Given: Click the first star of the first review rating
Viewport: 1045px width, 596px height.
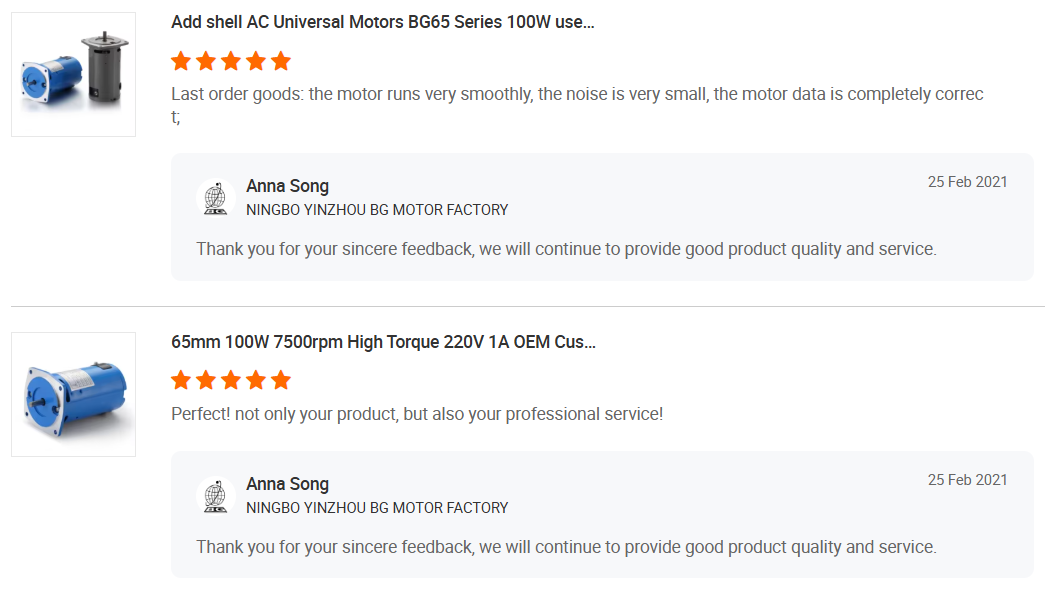Looking at the screenshot, I should (181, 61).
